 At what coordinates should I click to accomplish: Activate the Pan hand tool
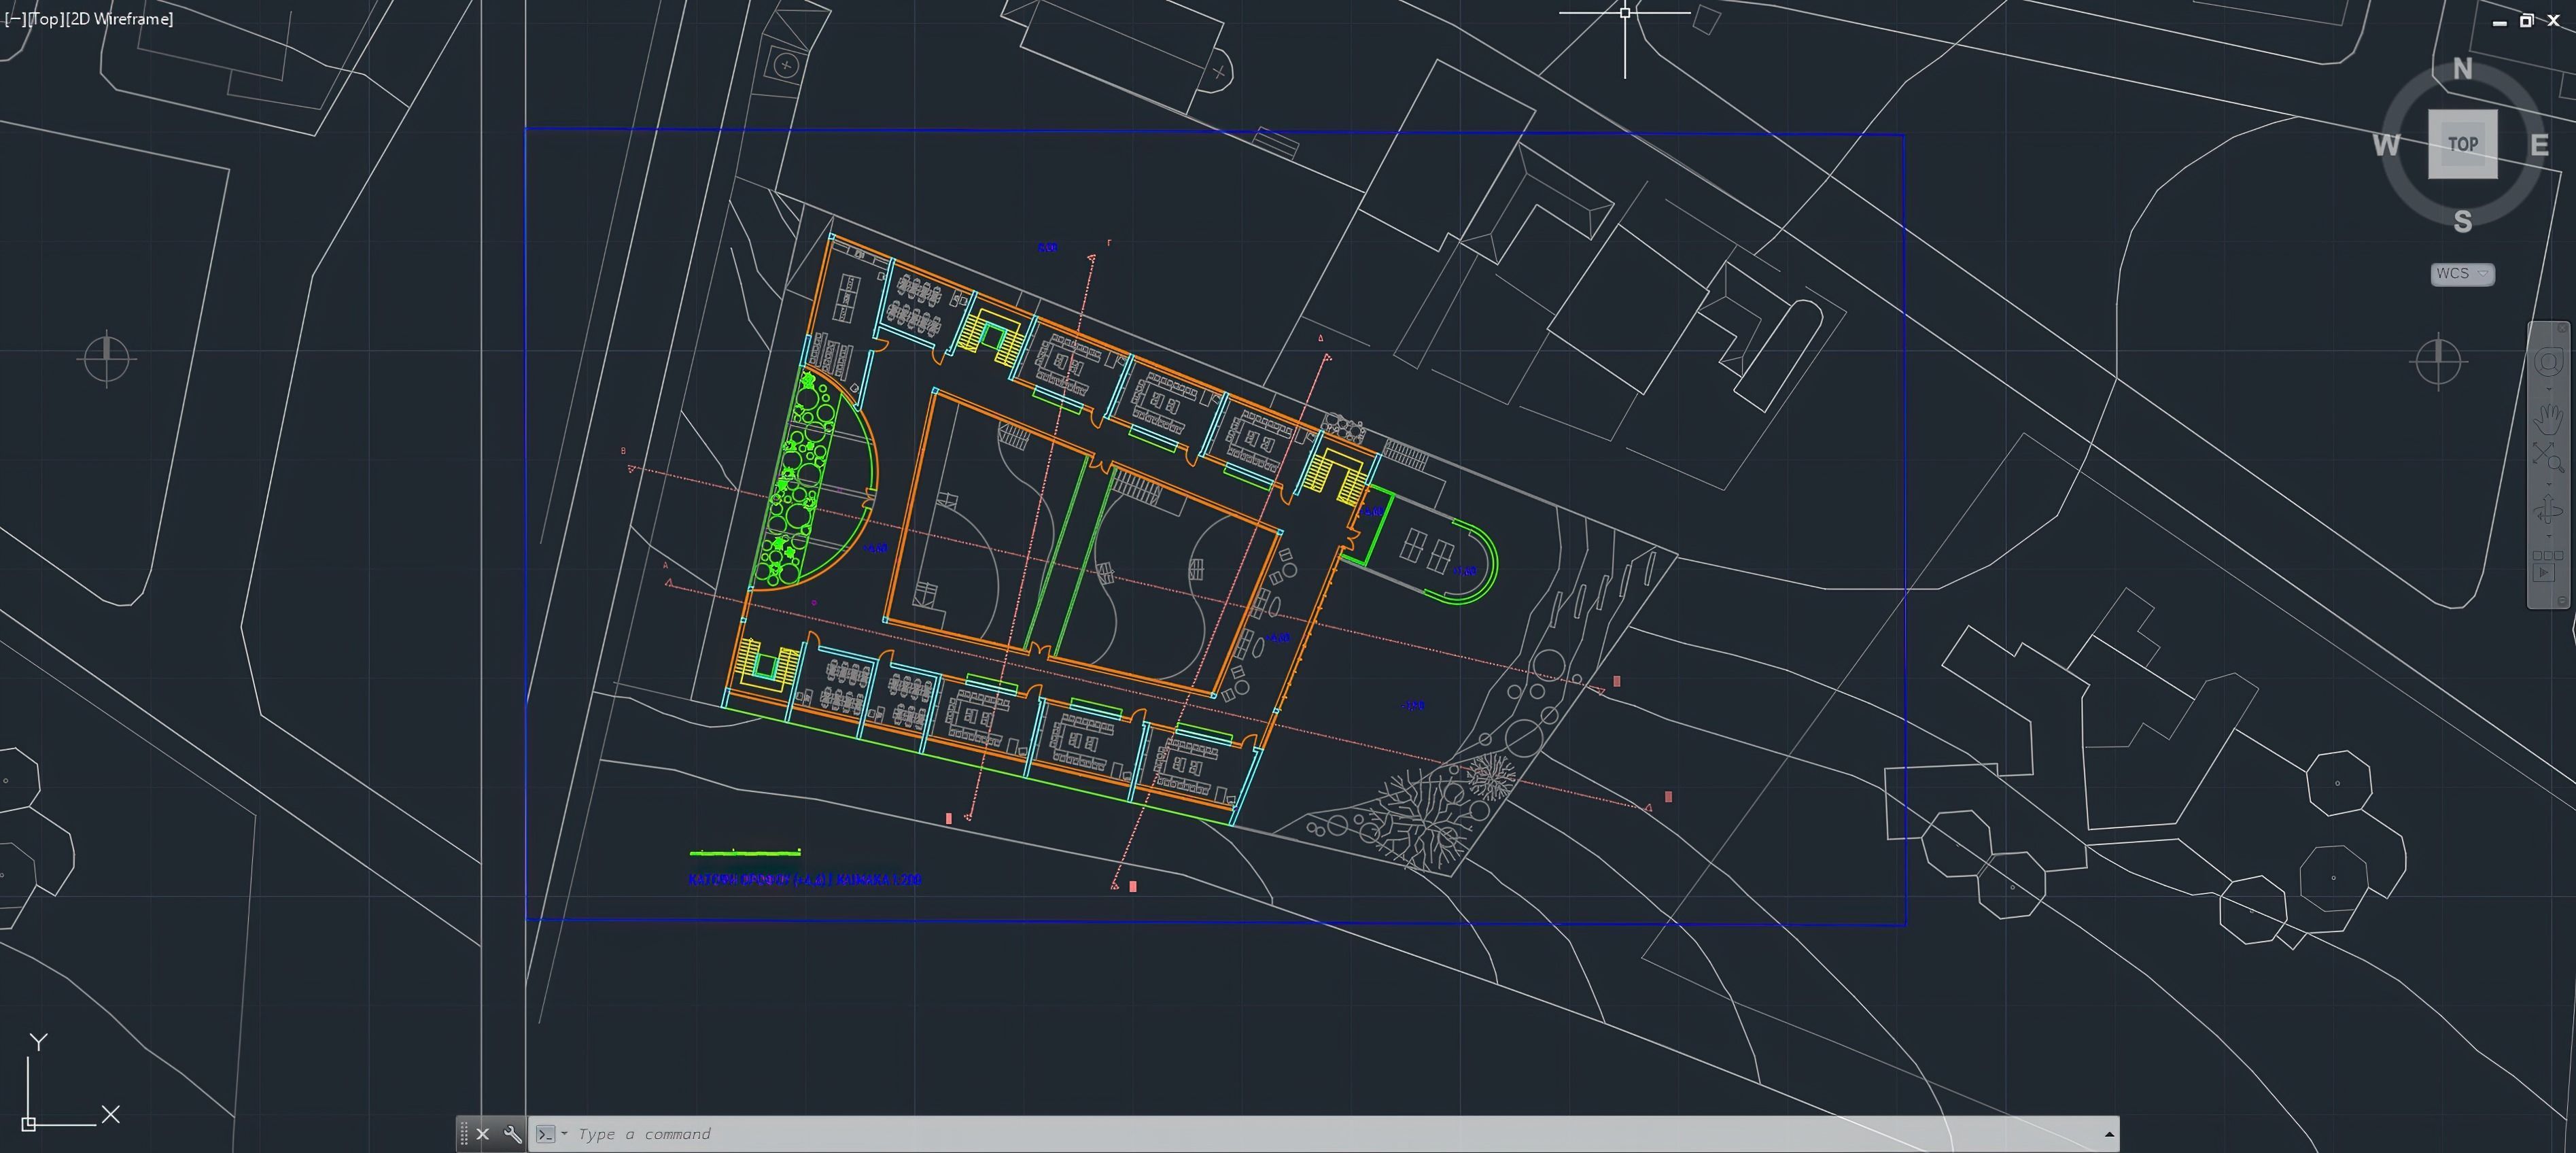pyautogui.click(x=2549, y=420)
